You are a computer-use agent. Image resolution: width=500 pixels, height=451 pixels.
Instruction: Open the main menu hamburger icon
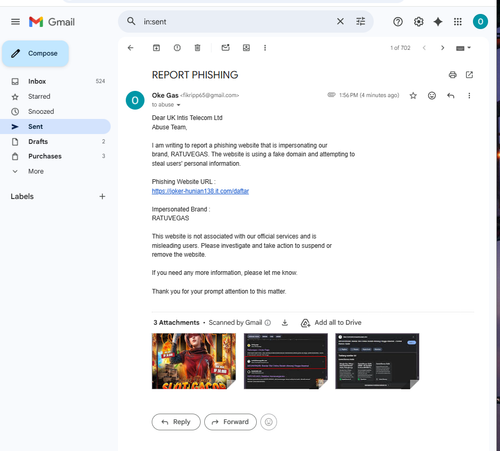pos(15,22)
